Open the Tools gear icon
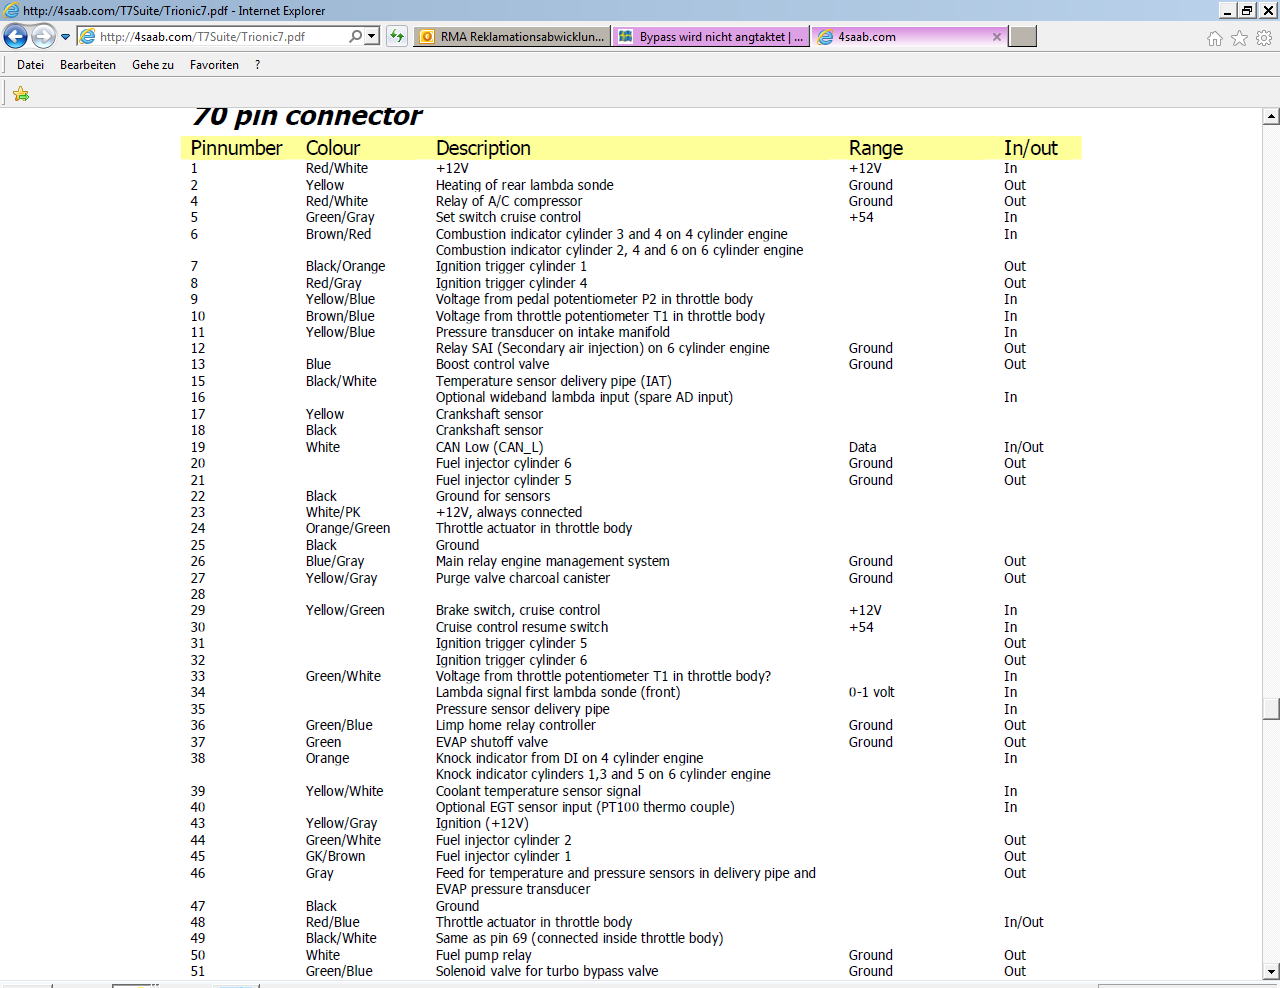Screen dimensions: 1280x988 coord(1264,38)
